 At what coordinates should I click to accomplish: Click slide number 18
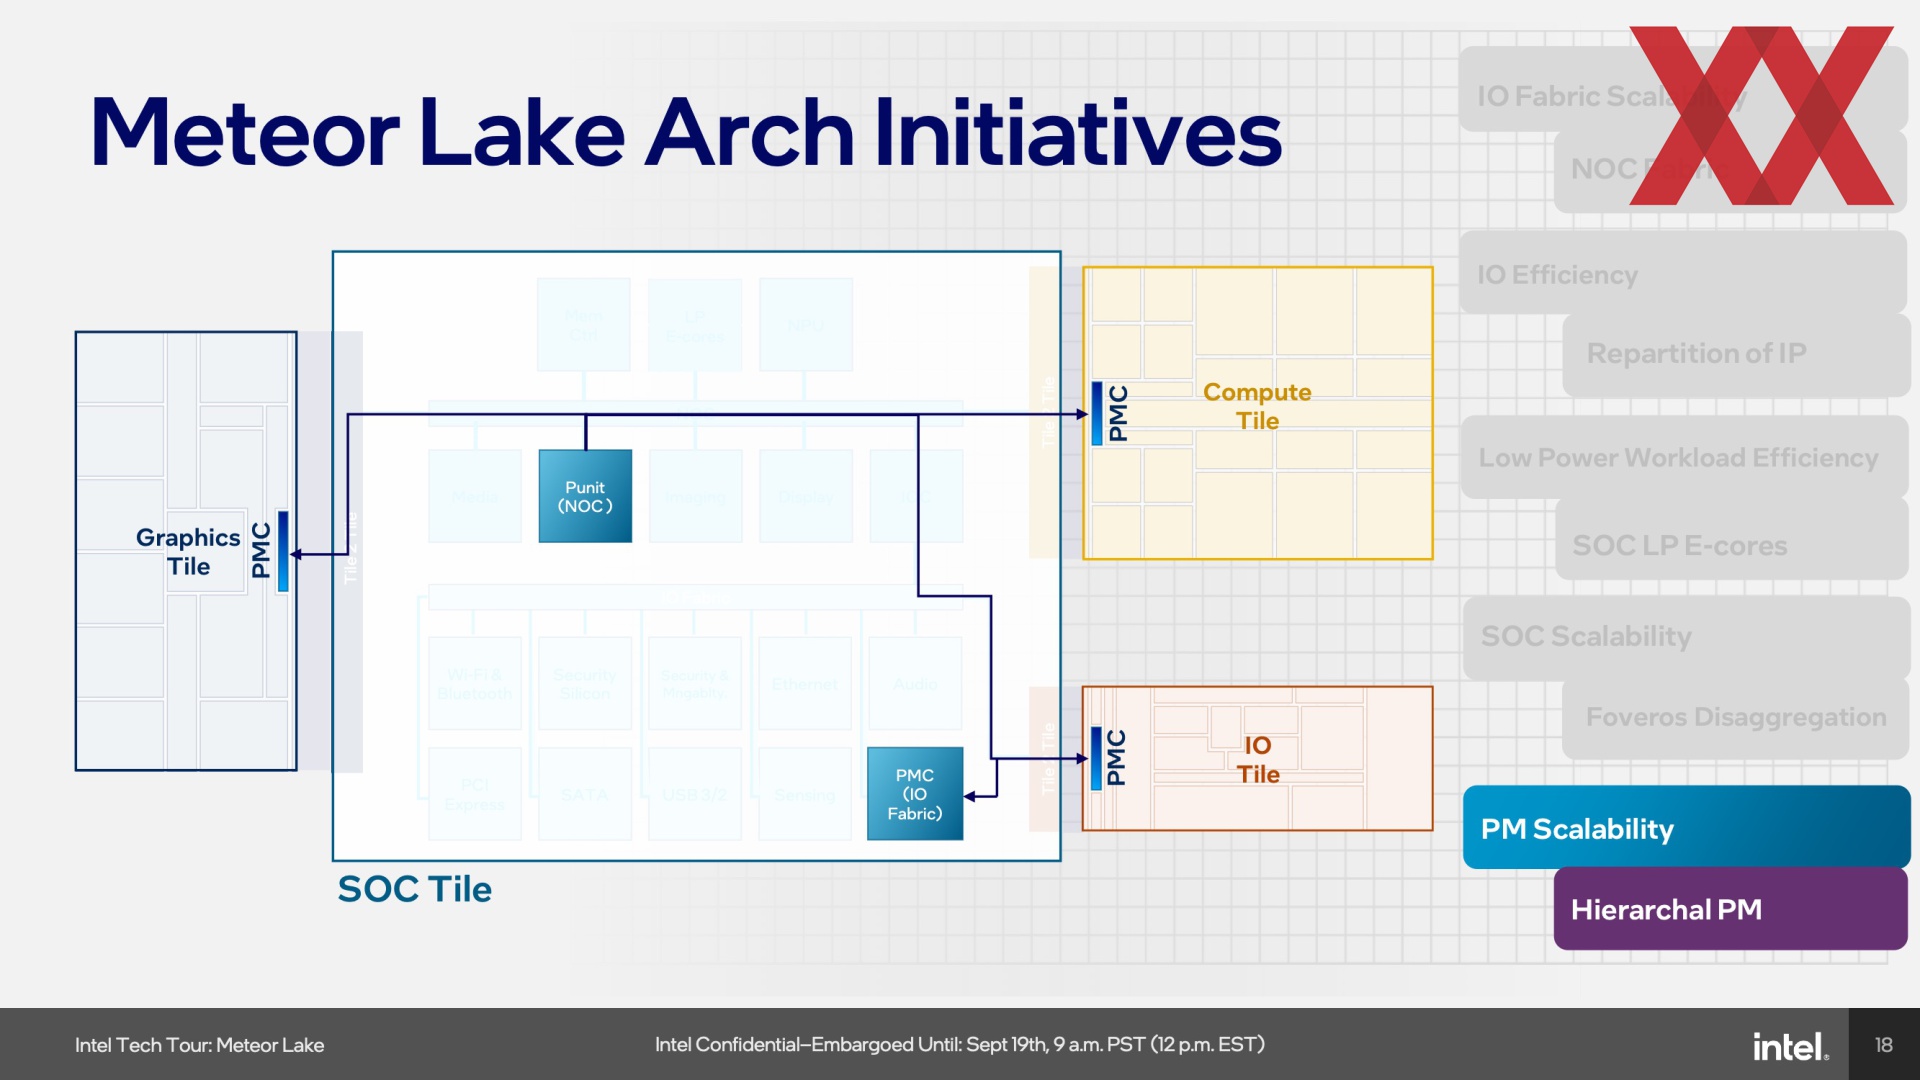[1884, 1045]
